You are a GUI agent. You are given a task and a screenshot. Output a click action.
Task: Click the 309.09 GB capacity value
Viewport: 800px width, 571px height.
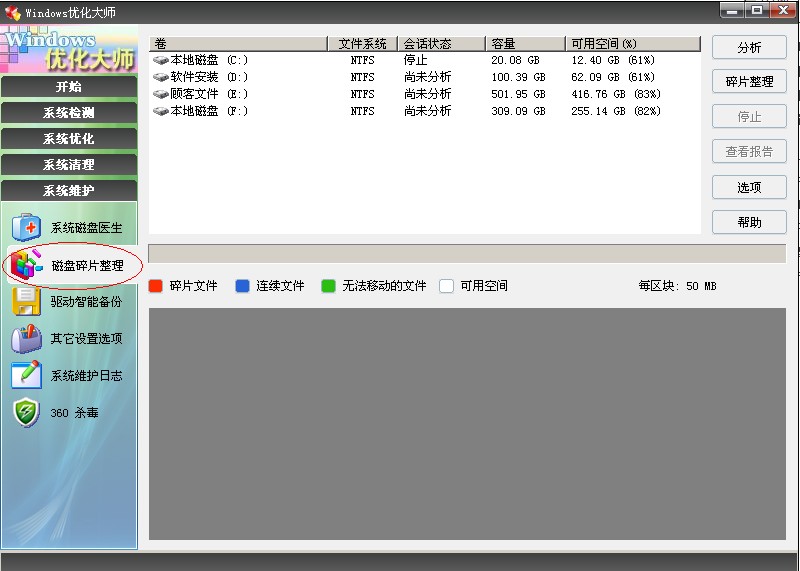coord(518,111)
